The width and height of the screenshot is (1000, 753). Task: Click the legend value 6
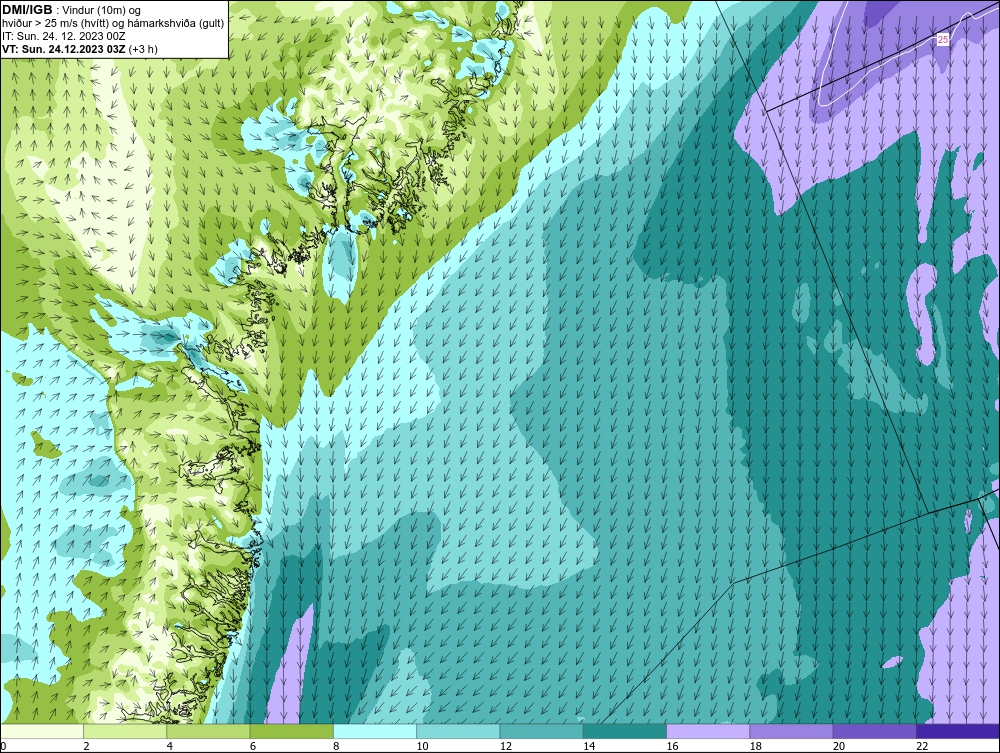[253, 746]
